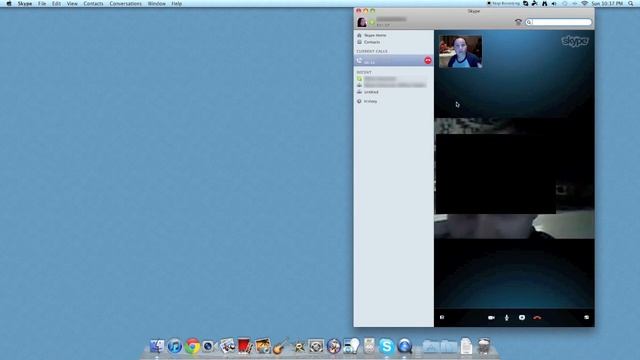
Task: Open Spotlight search in menu bar
Action: [631, 3]
